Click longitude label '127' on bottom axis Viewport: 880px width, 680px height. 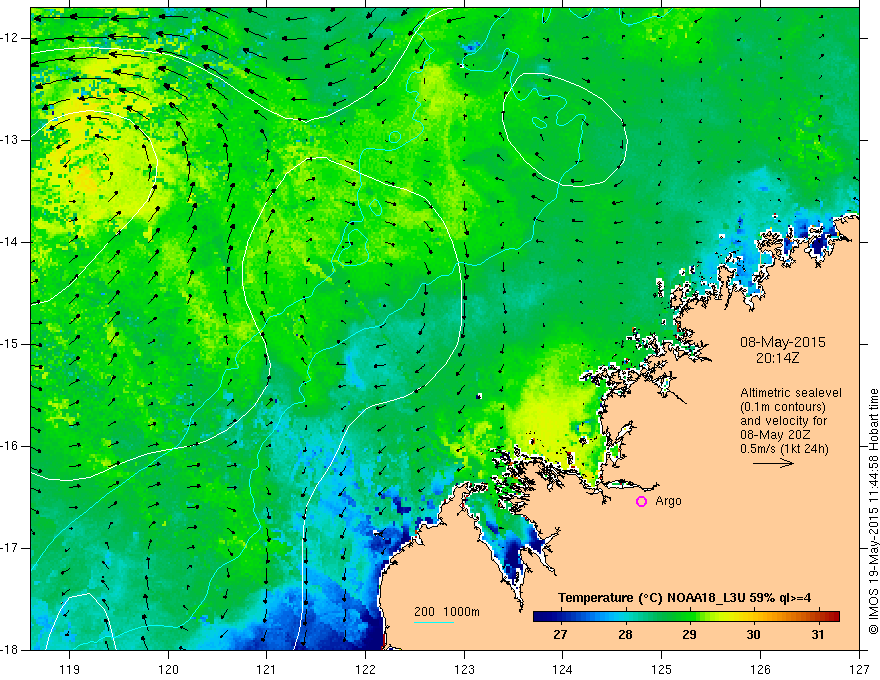(x=859, y=669)
